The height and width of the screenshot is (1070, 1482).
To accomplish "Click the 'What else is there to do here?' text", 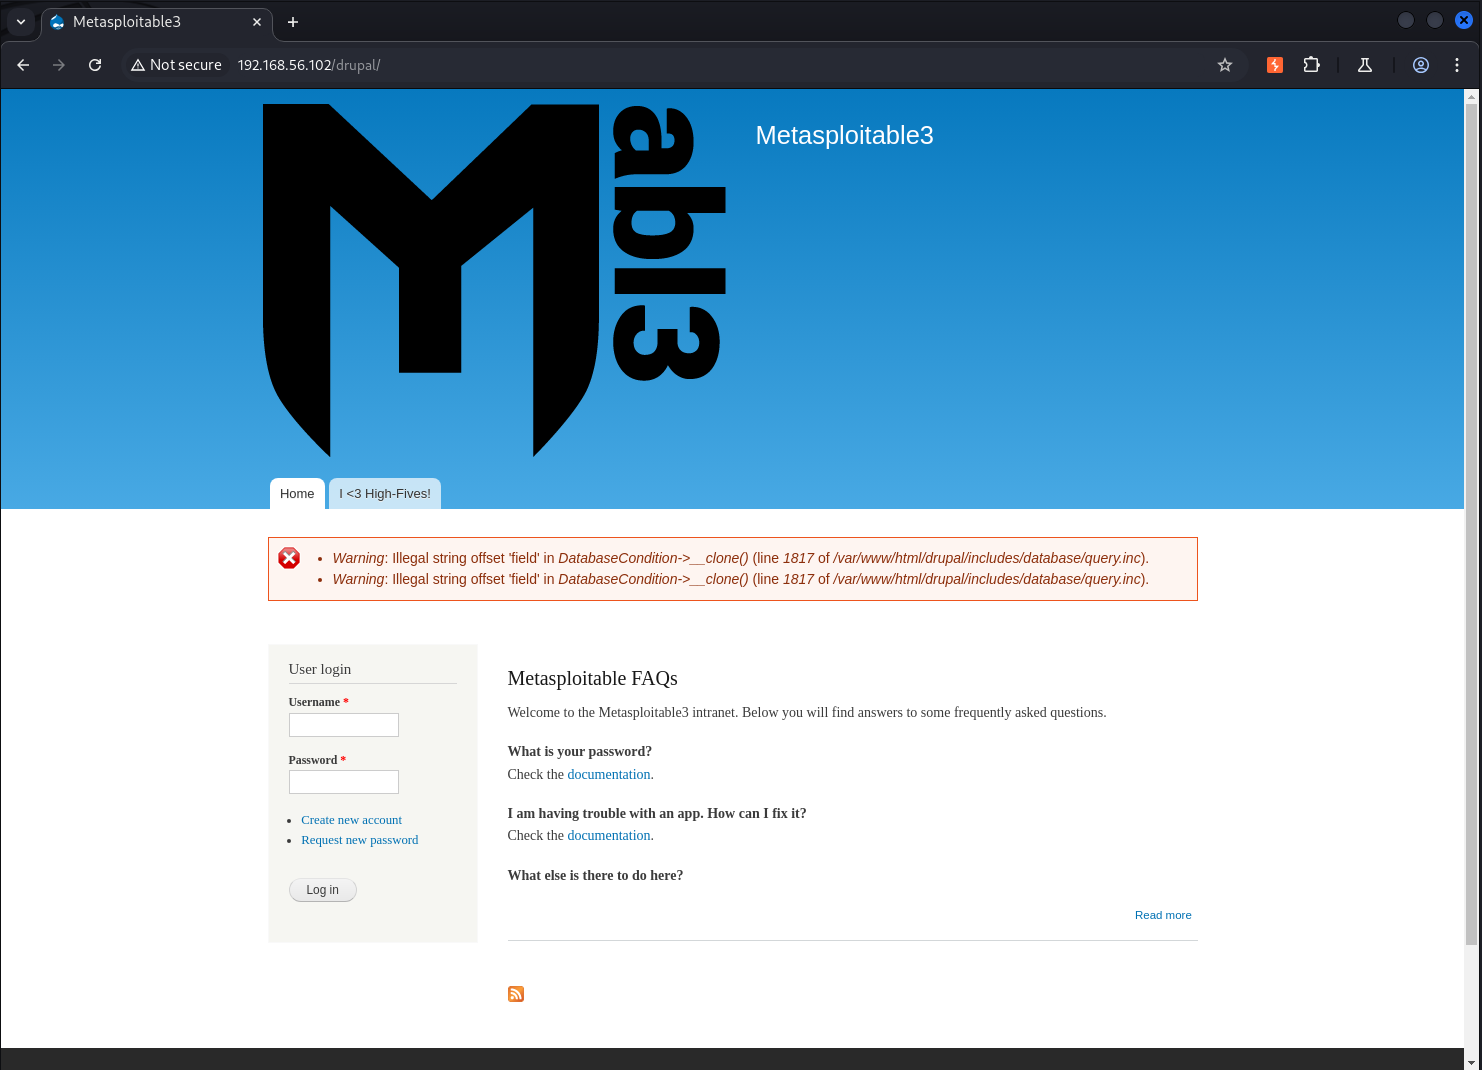I will [x=596, y=875].
